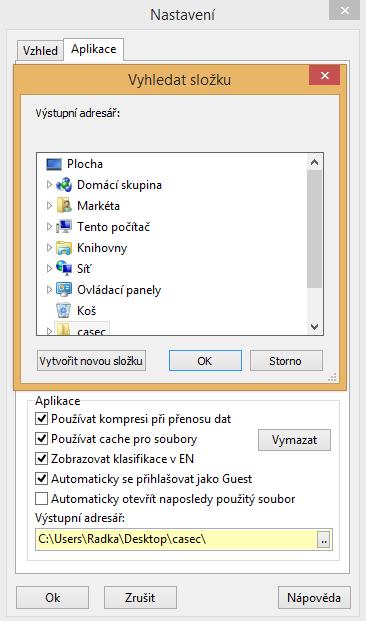Click the Domácí skupina homegroup icon
The width and height of the screenshot is (366, 621).
(64, 185)
